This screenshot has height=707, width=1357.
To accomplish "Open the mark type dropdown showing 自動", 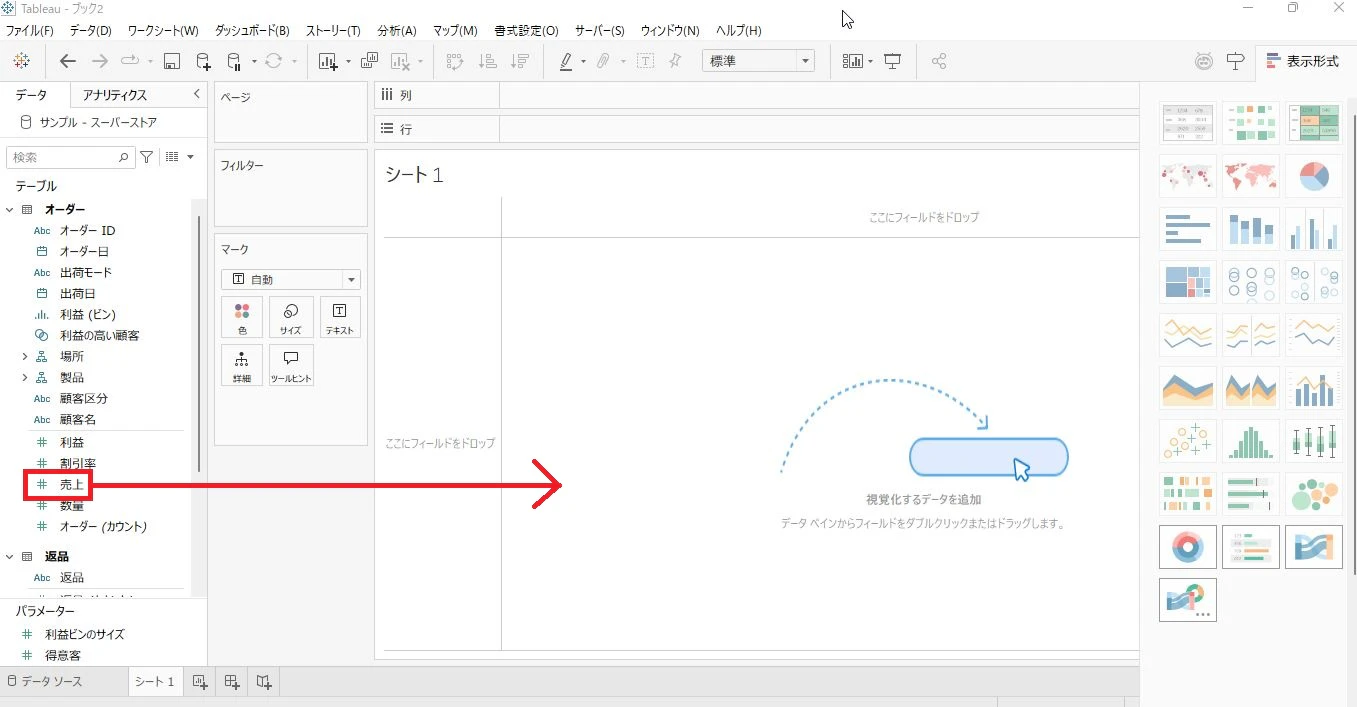I will 291,280.
